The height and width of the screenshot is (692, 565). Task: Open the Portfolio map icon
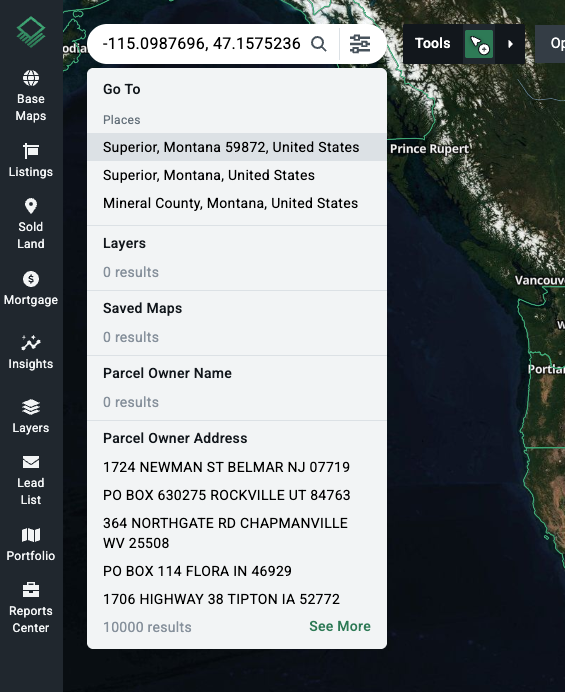(x=31, y=535)
